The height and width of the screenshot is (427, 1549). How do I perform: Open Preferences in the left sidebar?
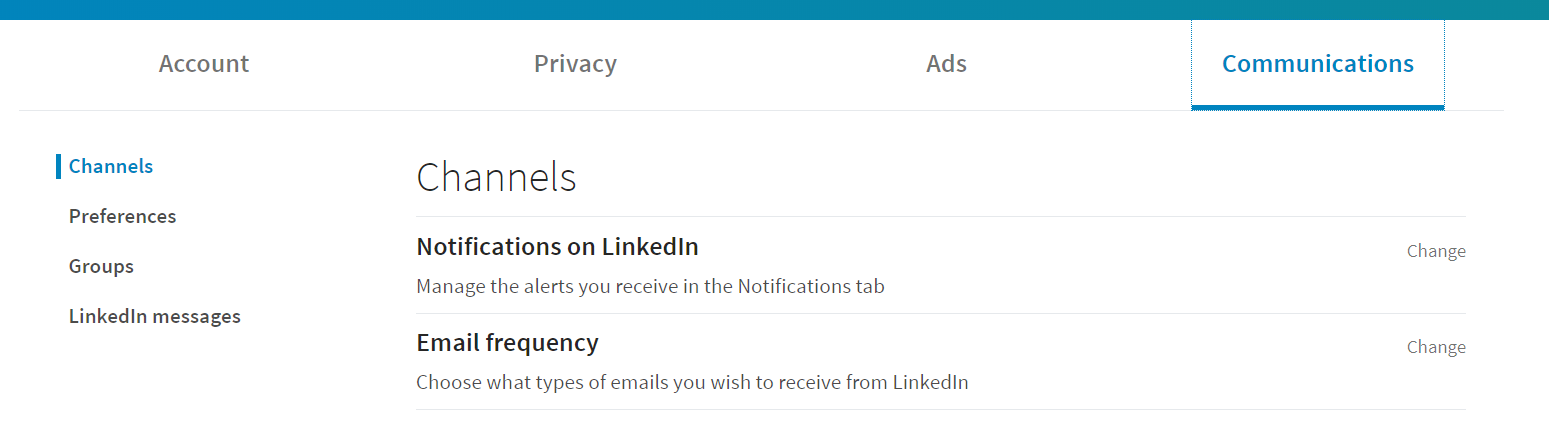click(122, 216)
